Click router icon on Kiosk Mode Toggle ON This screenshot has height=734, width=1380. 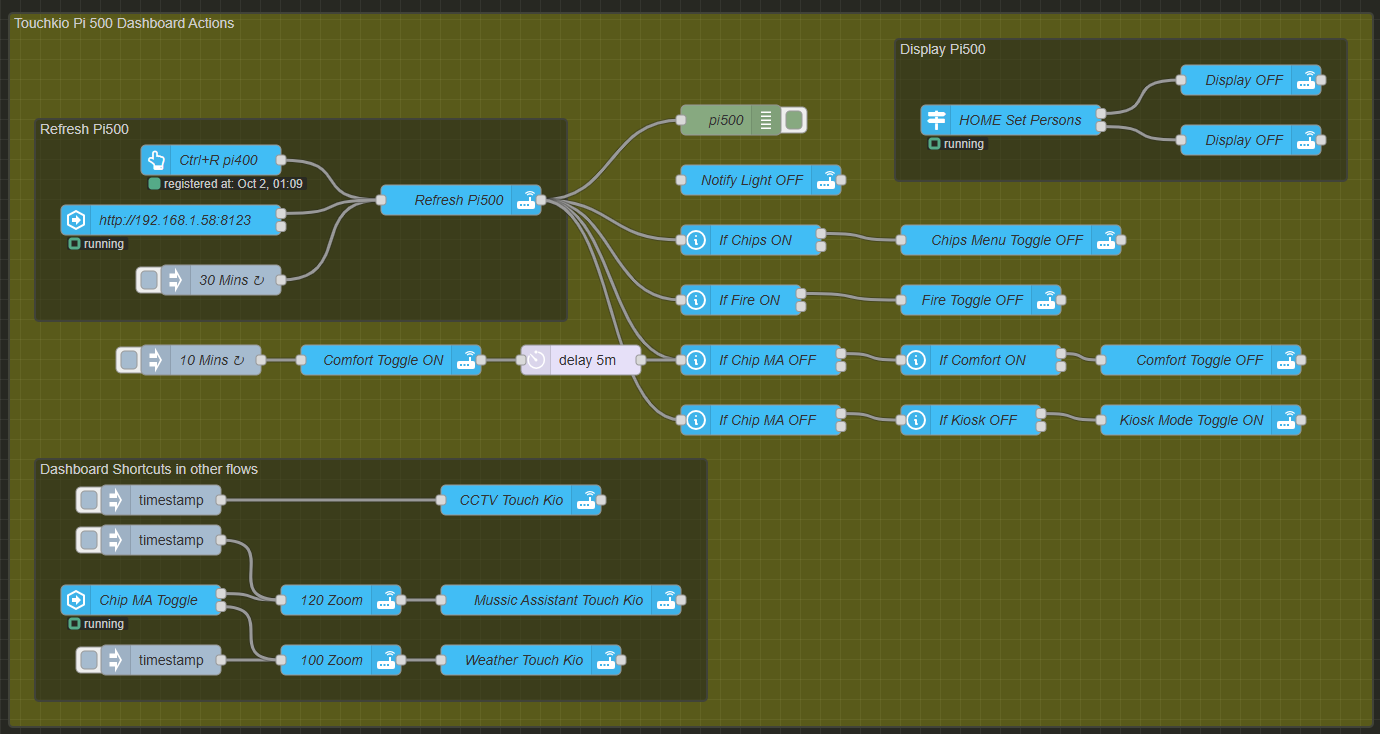coord(1286,420)
